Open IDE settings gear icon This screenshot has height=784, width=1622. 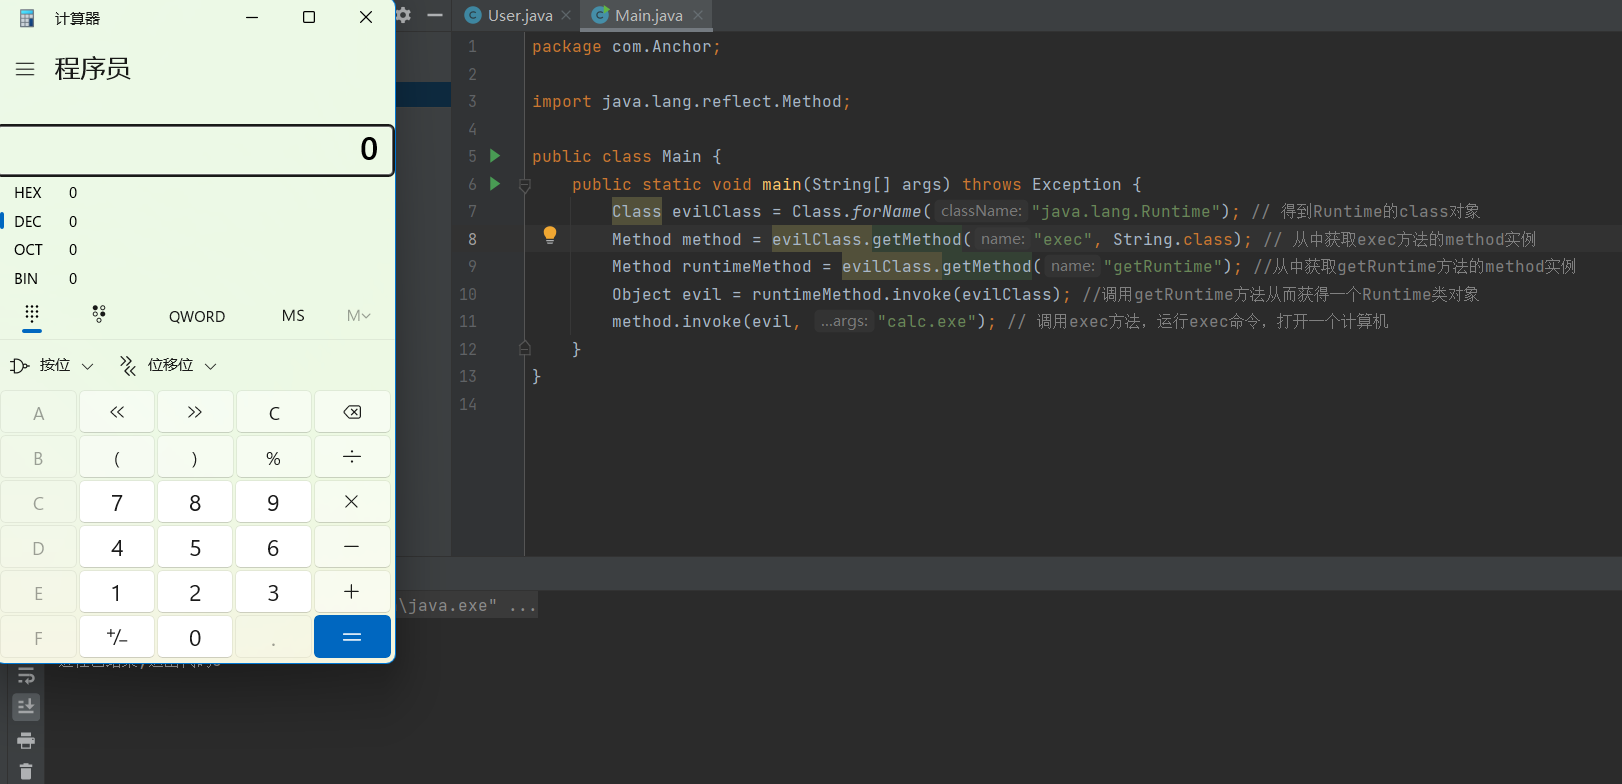point(403,15)
